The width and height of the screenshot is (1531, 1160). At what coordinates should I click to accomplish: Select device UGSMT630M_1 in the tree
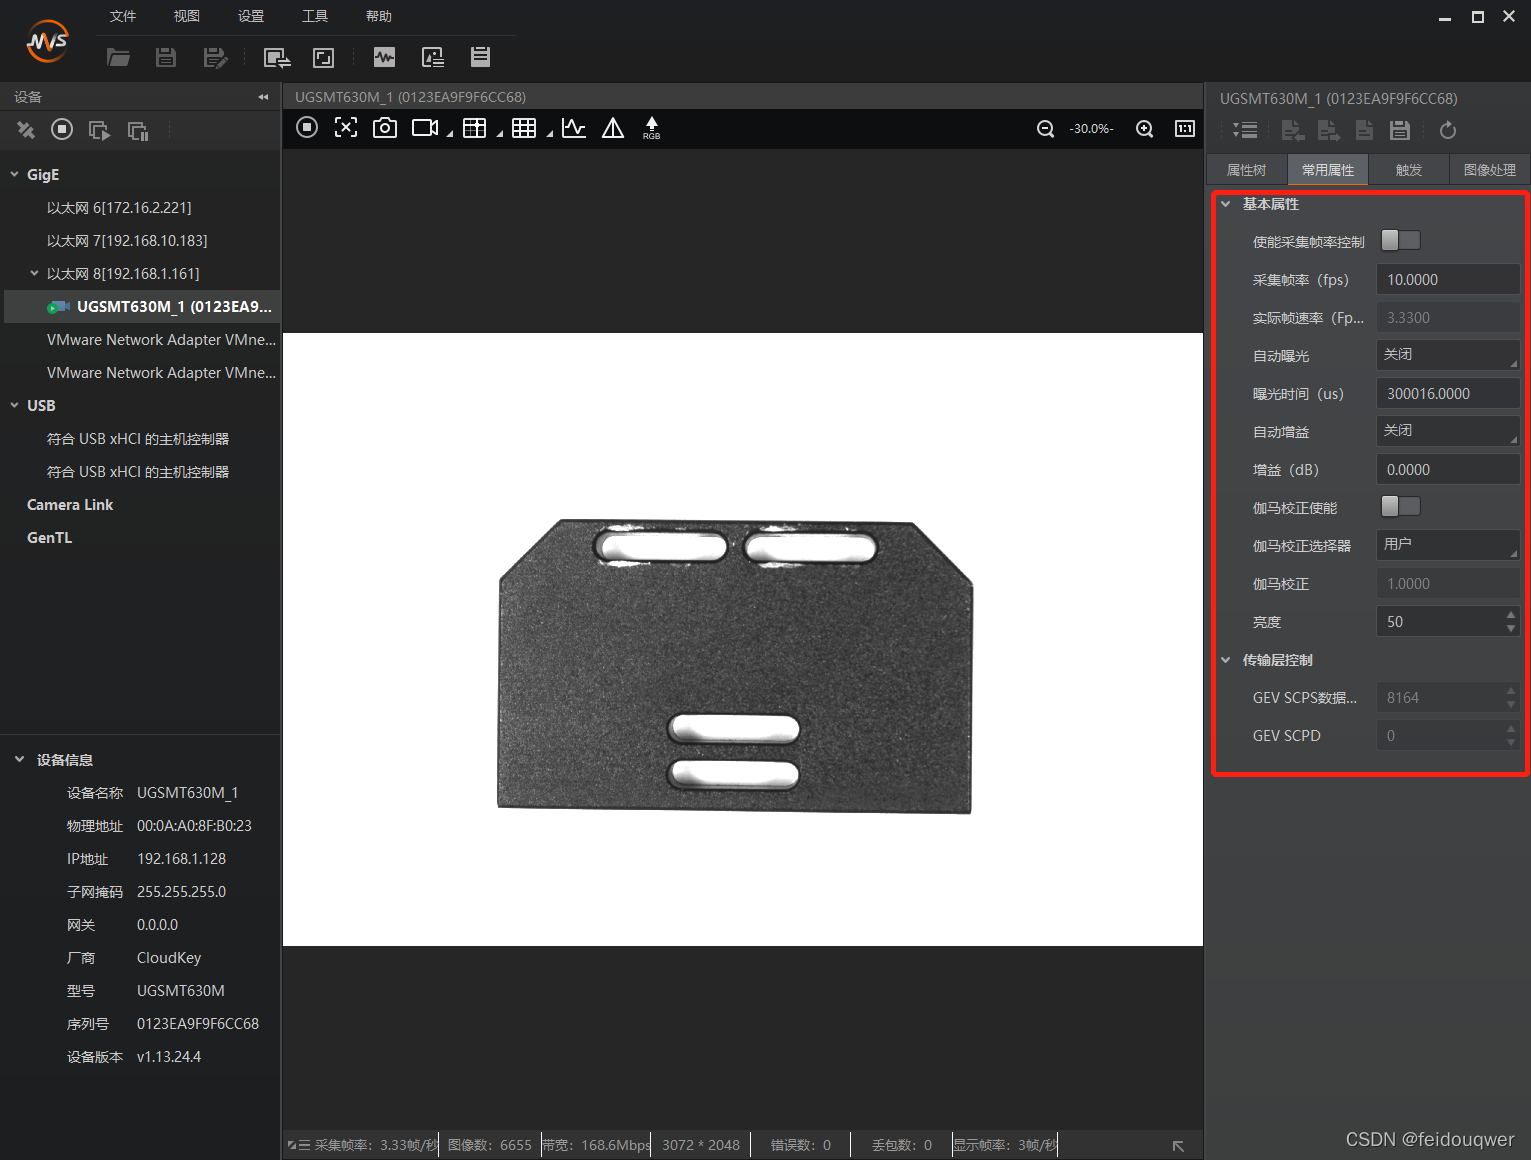tap(142, 307)
